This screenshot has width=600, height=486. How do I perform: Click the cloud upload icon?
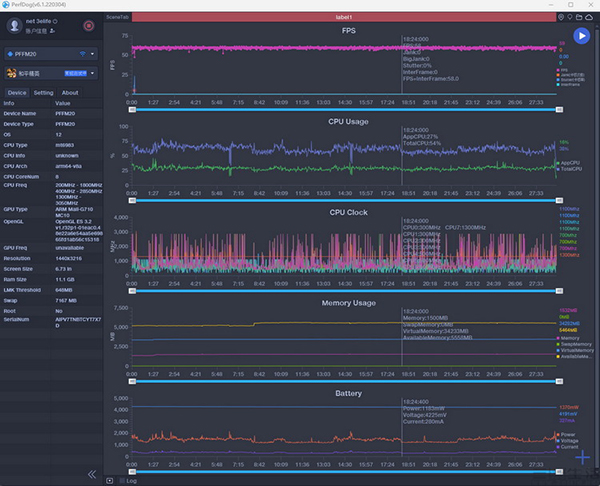click(587, 18)
